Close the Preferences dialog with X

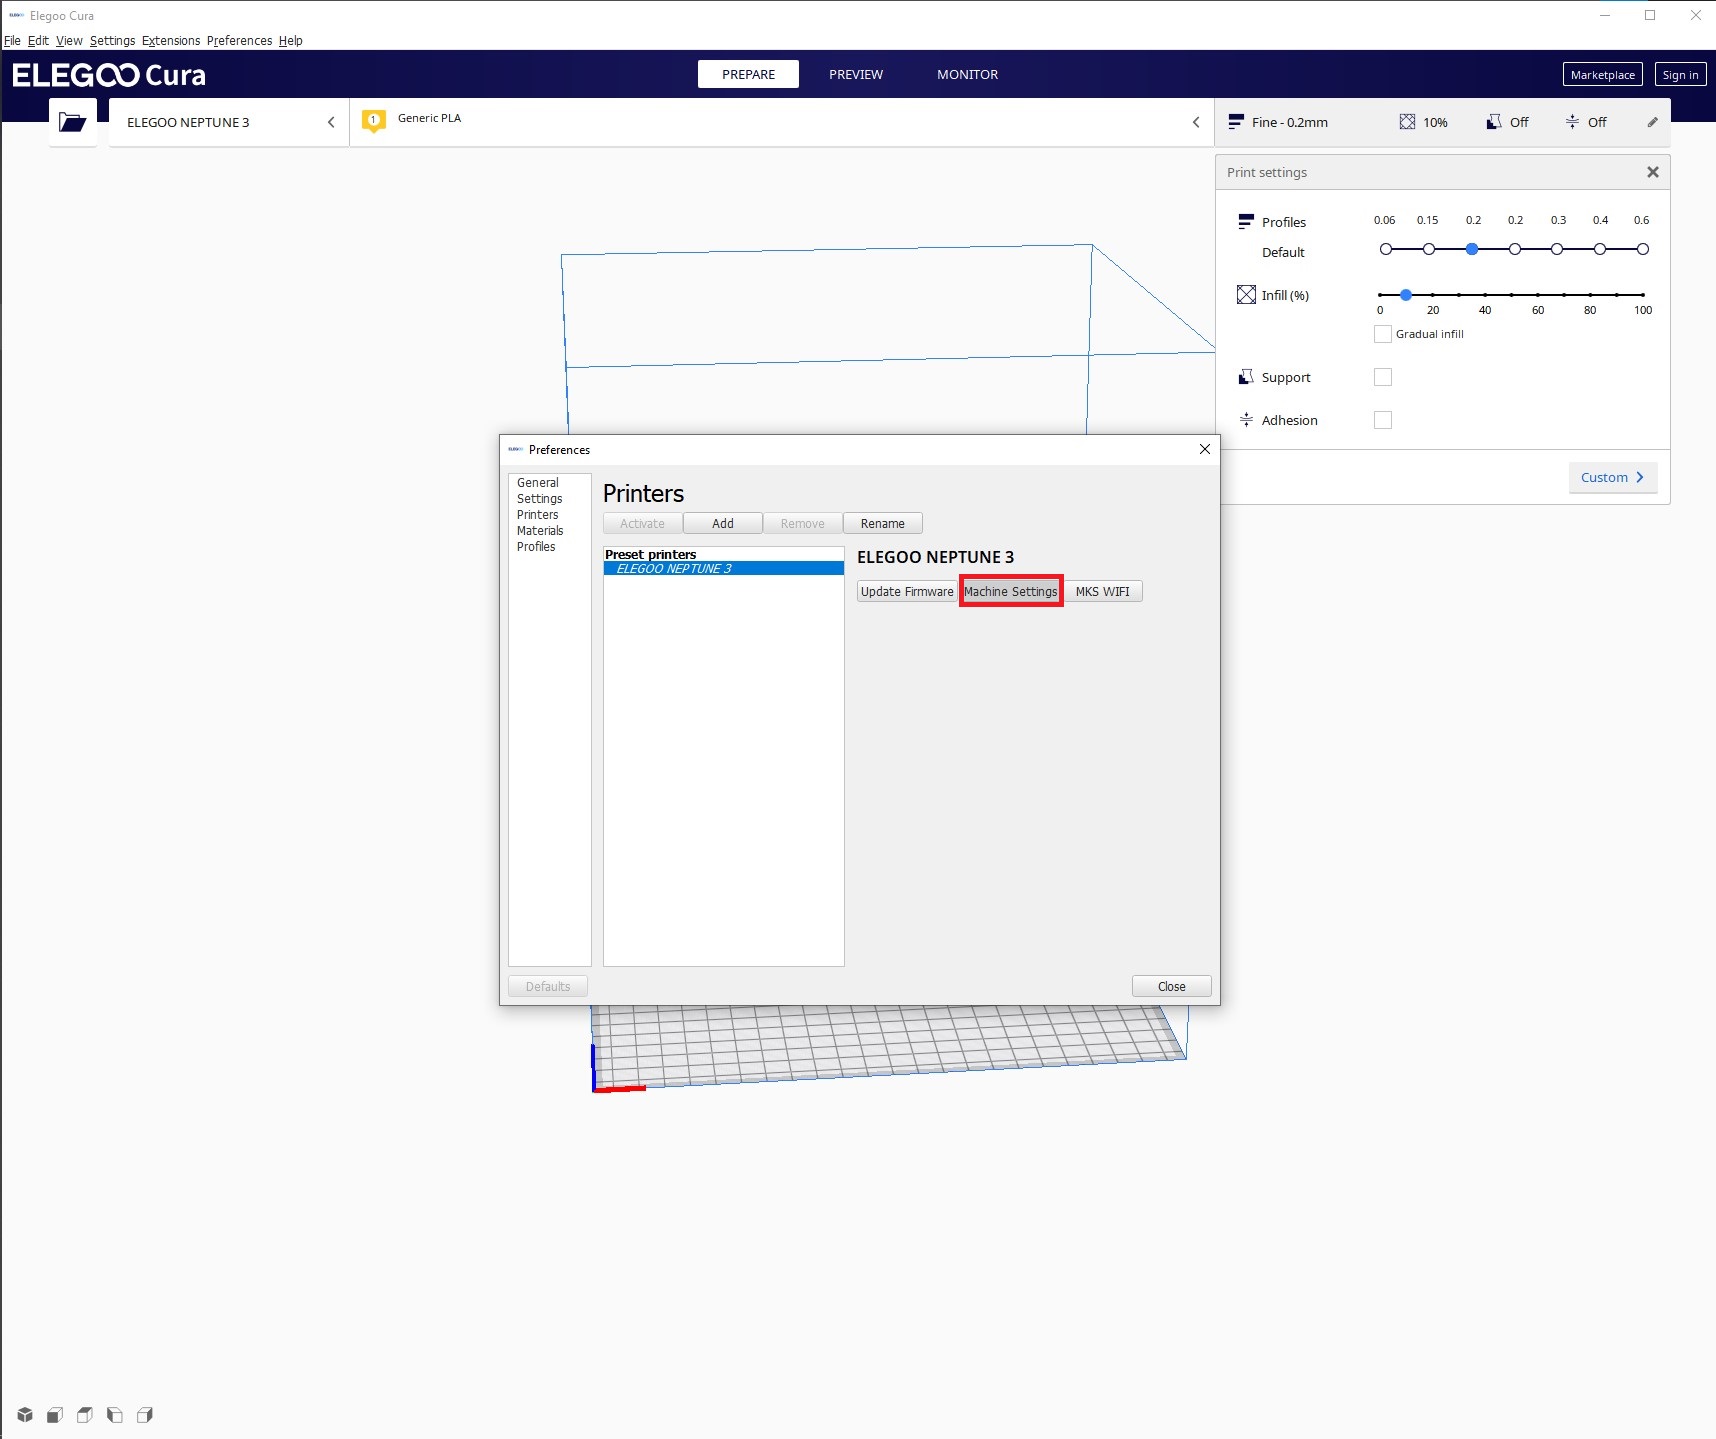[1204, 449]
